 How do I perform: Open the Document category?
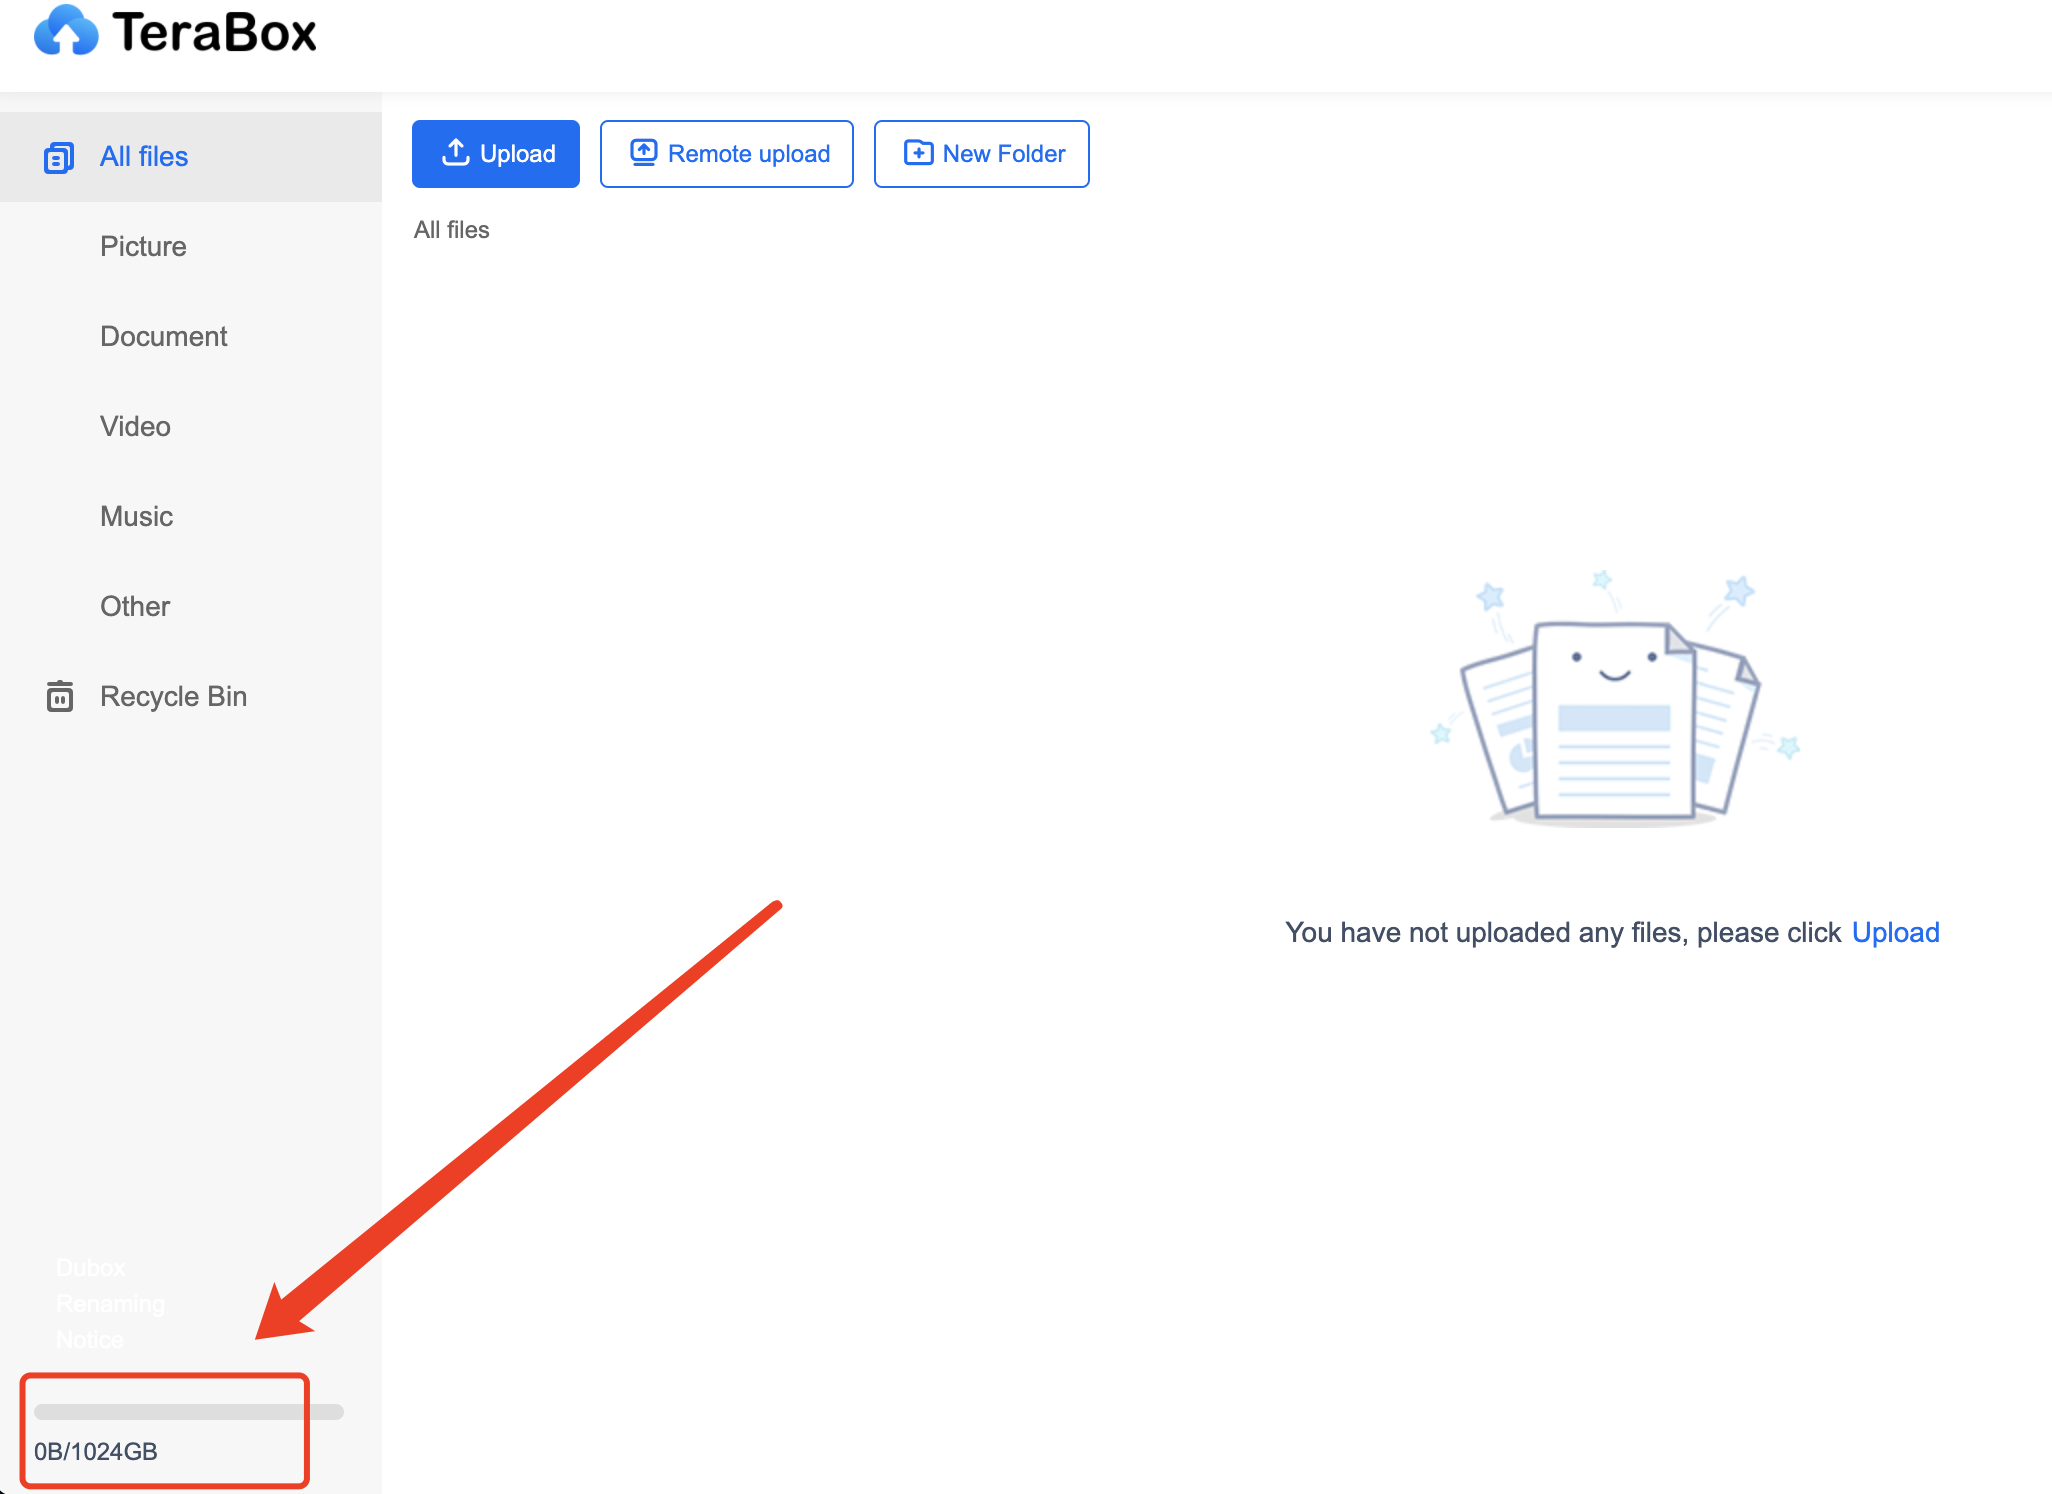tap(164, 337)
